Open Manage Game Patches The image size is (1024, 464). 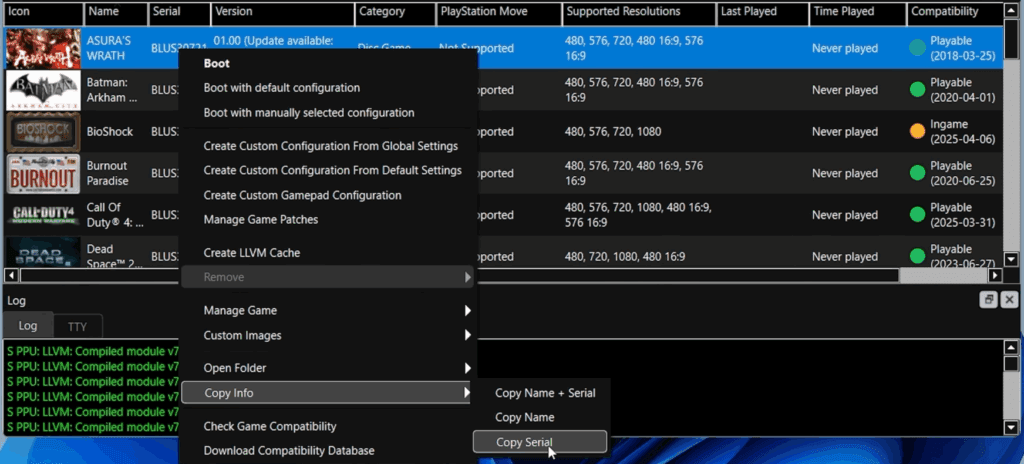coord(327,220)
